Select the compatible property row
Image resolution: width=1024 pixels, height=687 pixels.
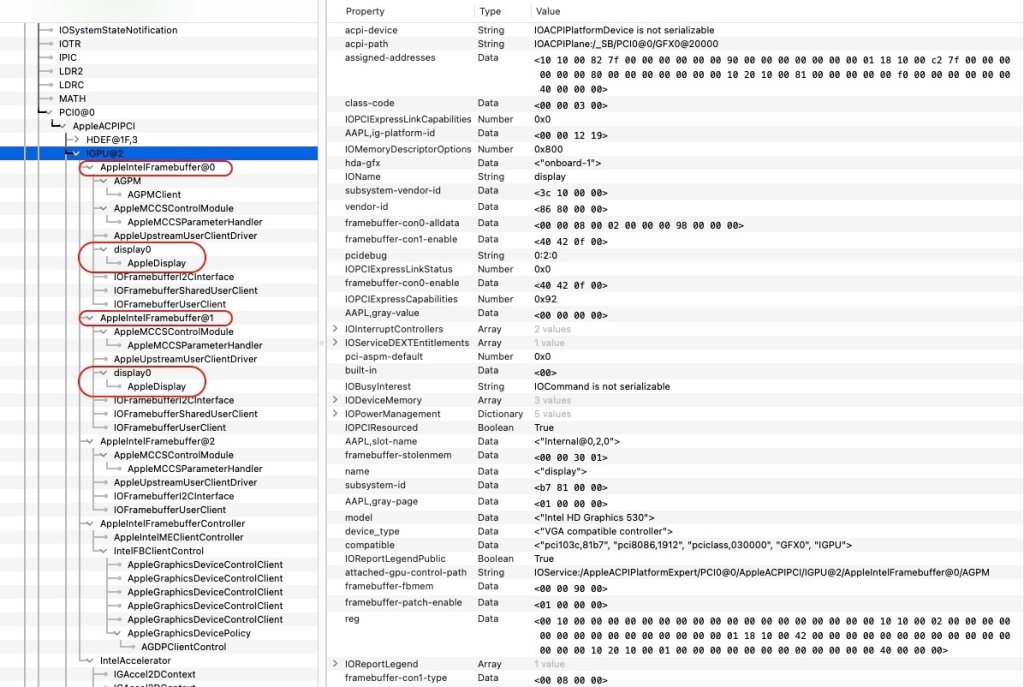coord(675,545)
